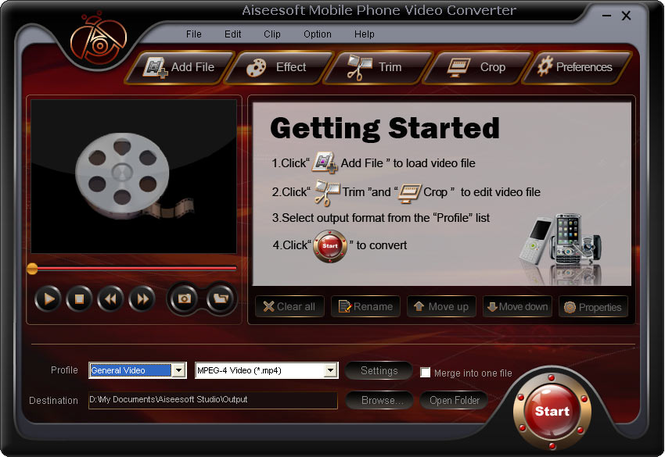The width and height of the screenshot is (665, 457).
Task: Open the Clip menu
Action: click(272, 34)
